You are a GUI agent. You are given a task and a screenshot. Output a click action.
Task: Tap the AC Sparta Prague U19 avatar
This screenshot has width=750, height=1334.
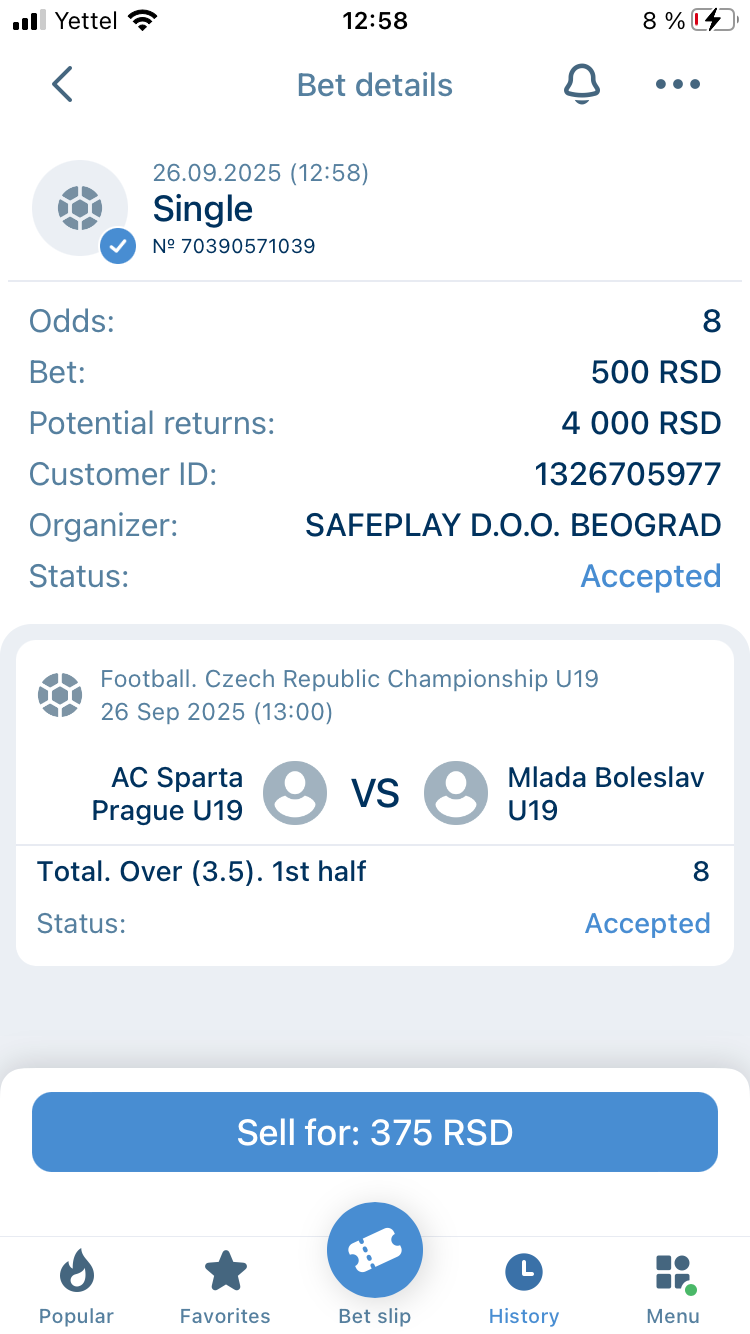click(295, 793)
